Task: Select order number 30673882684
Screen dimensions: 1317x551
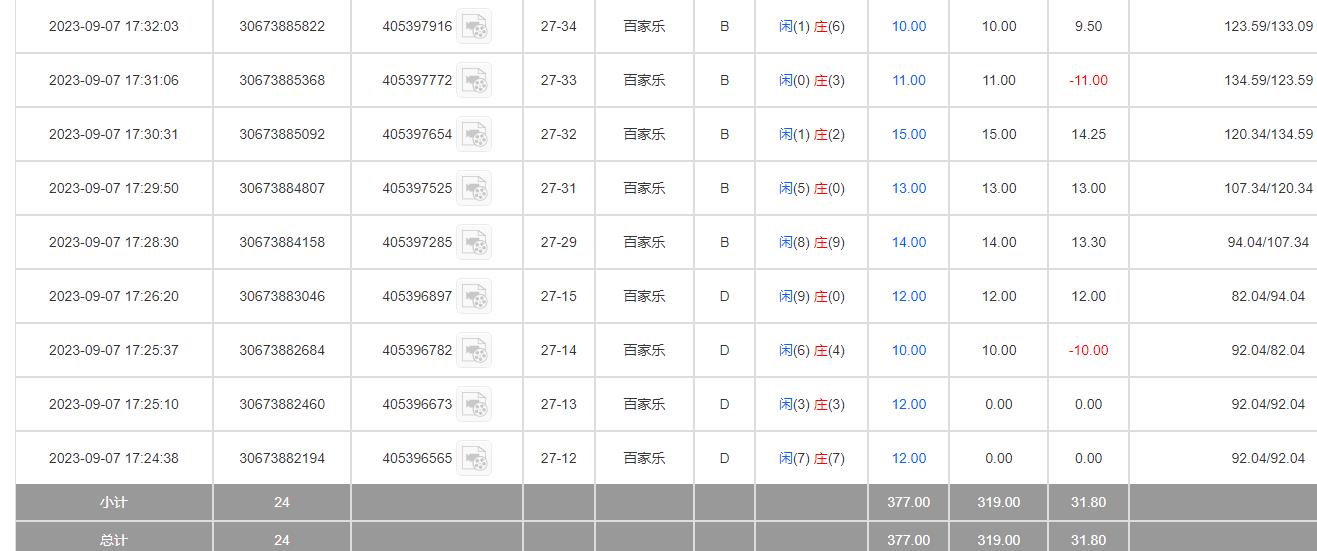Action: (282, 350)
